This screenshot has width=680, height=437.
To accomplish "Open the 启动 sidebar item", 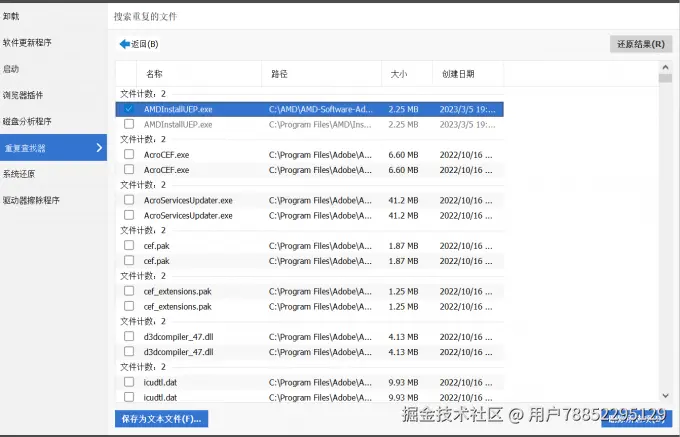I will 11,69.
